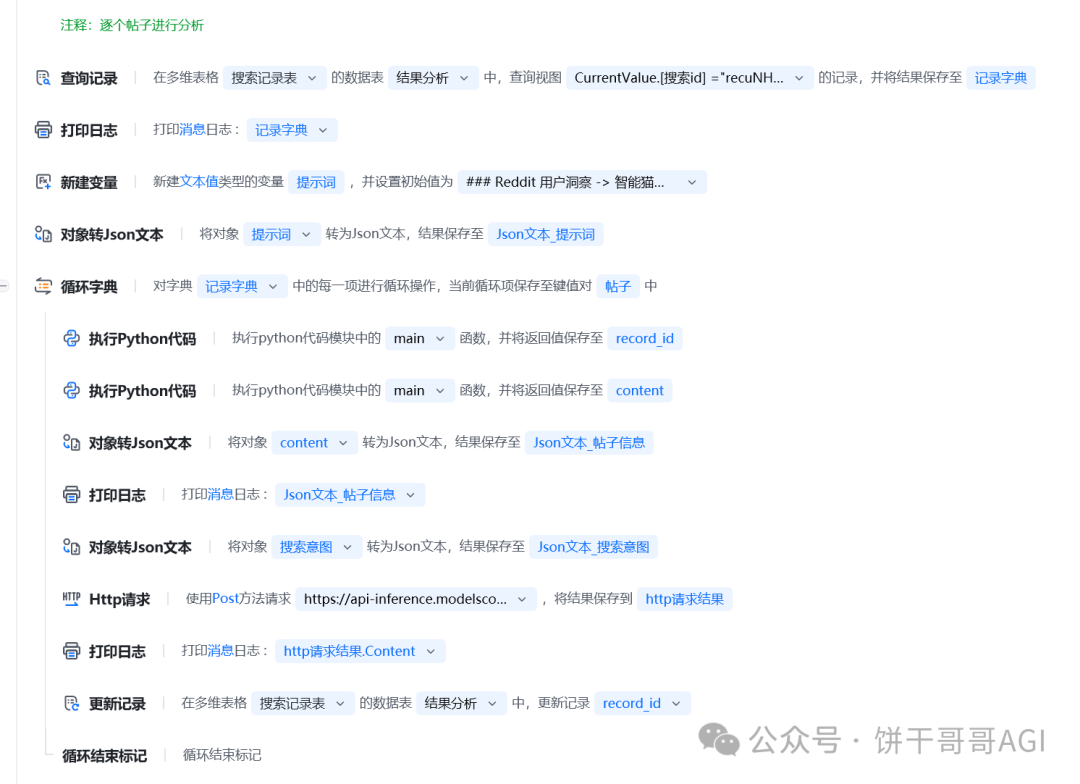
Task: Open the 记录字典 dropdown in 循环字典
Action: (242, 286)
